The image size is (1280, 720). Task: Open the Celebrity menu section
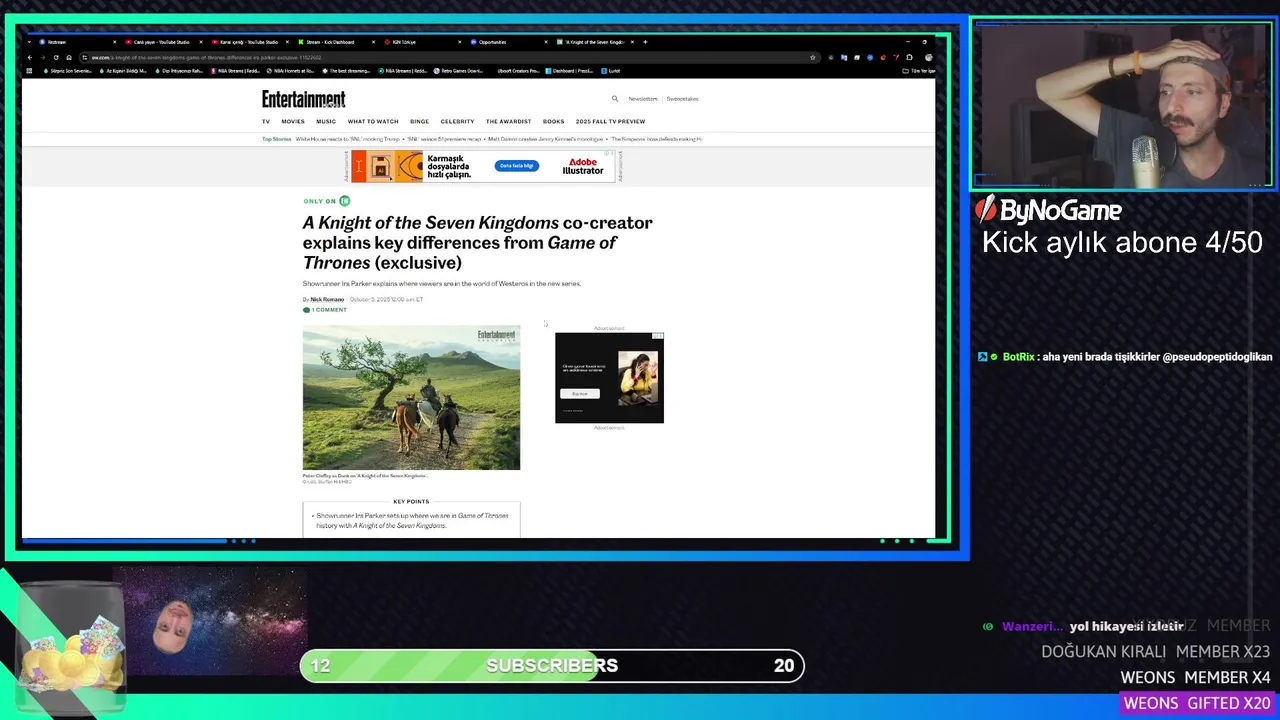click(x=457, y=122)
